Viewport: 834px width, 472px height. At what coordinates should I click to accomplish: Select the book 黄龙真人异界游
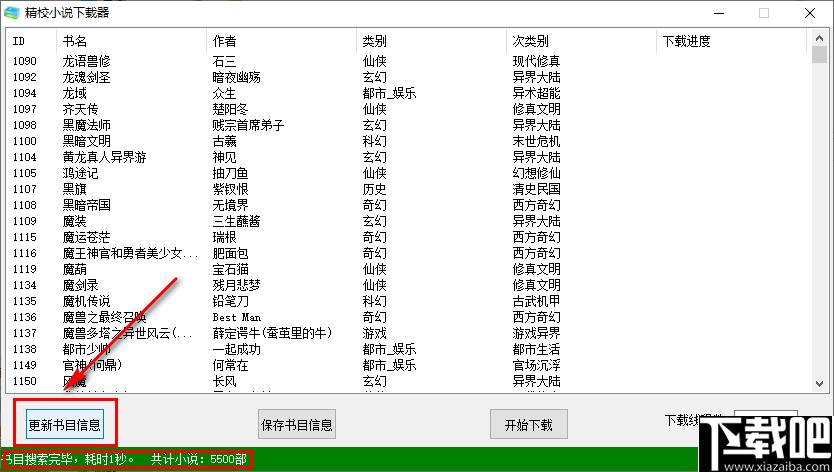tap(104, 157)
